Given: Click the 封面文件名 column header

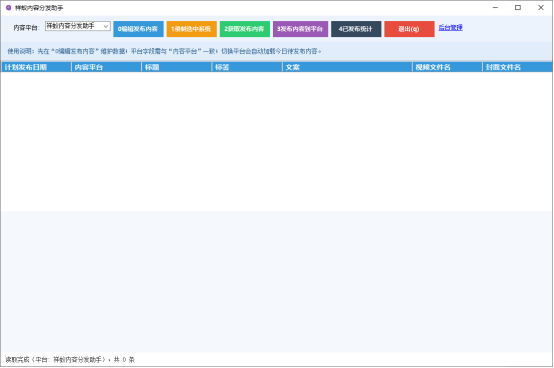Looking at the screenshot, I should point(517,67).
